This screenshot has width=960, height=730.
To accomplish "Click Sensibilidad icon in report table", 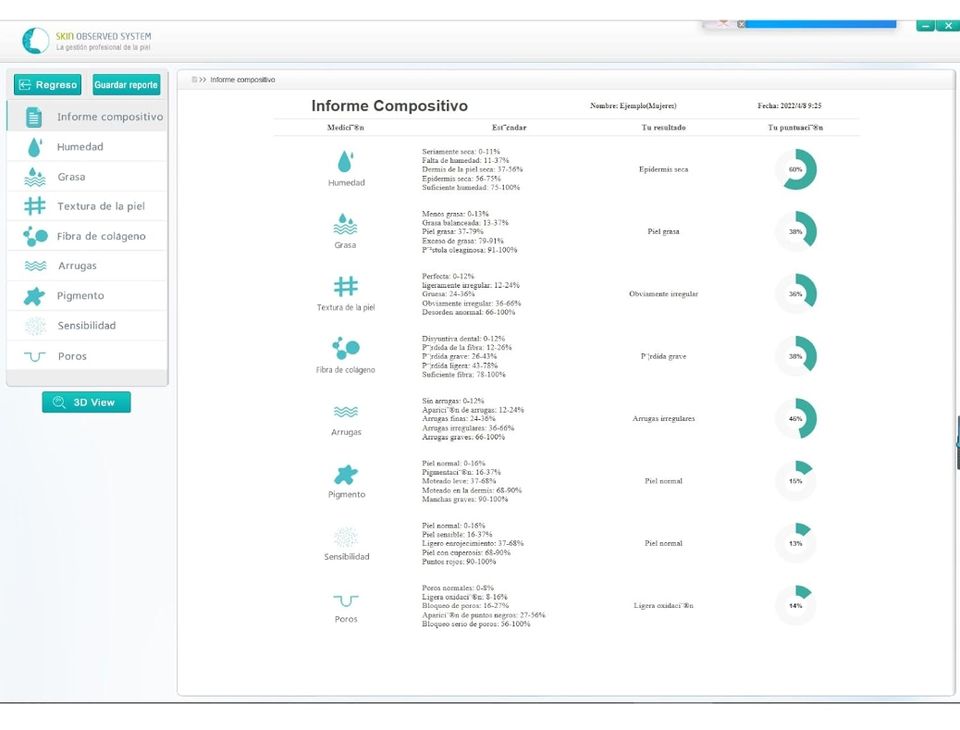I will pyautogui.click(x=346, y=537).
